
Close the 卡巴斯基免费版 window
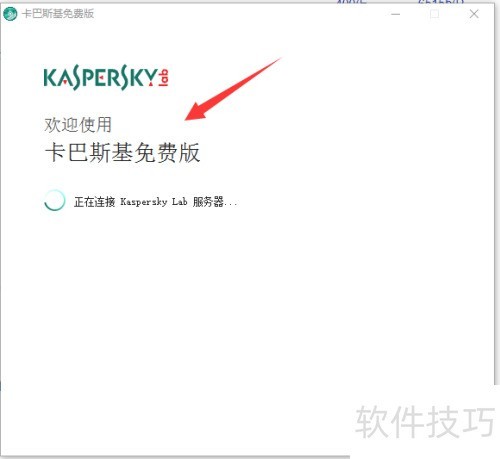tap(474, 14)
